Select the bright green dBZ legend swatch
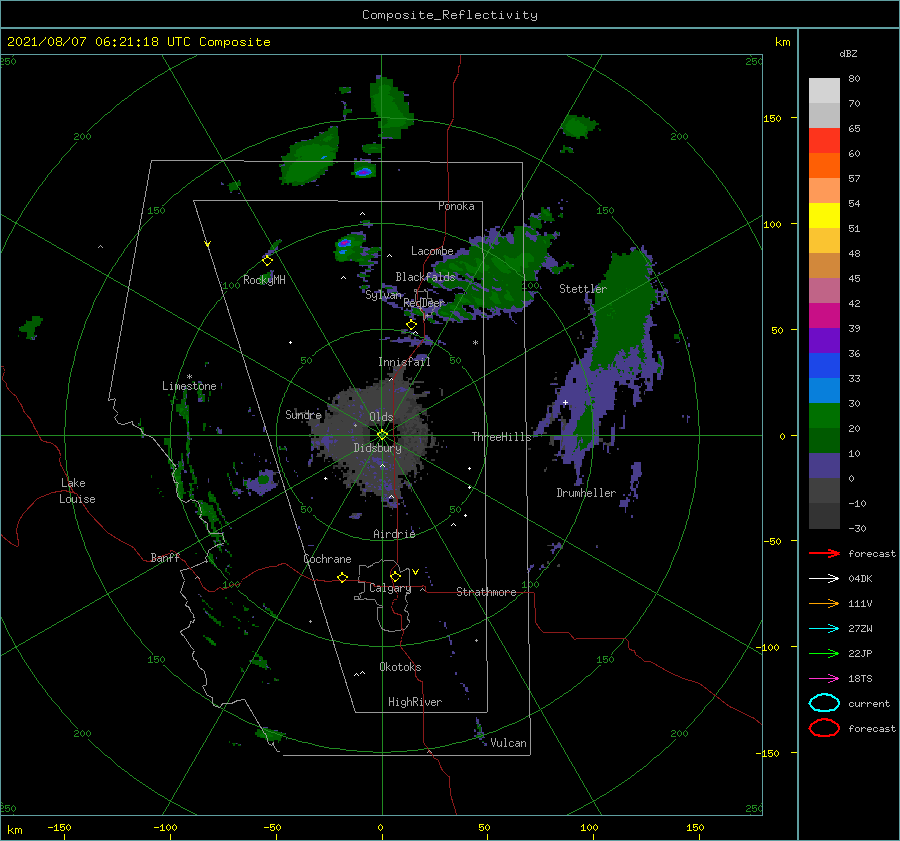 click(x=824, y=415)
